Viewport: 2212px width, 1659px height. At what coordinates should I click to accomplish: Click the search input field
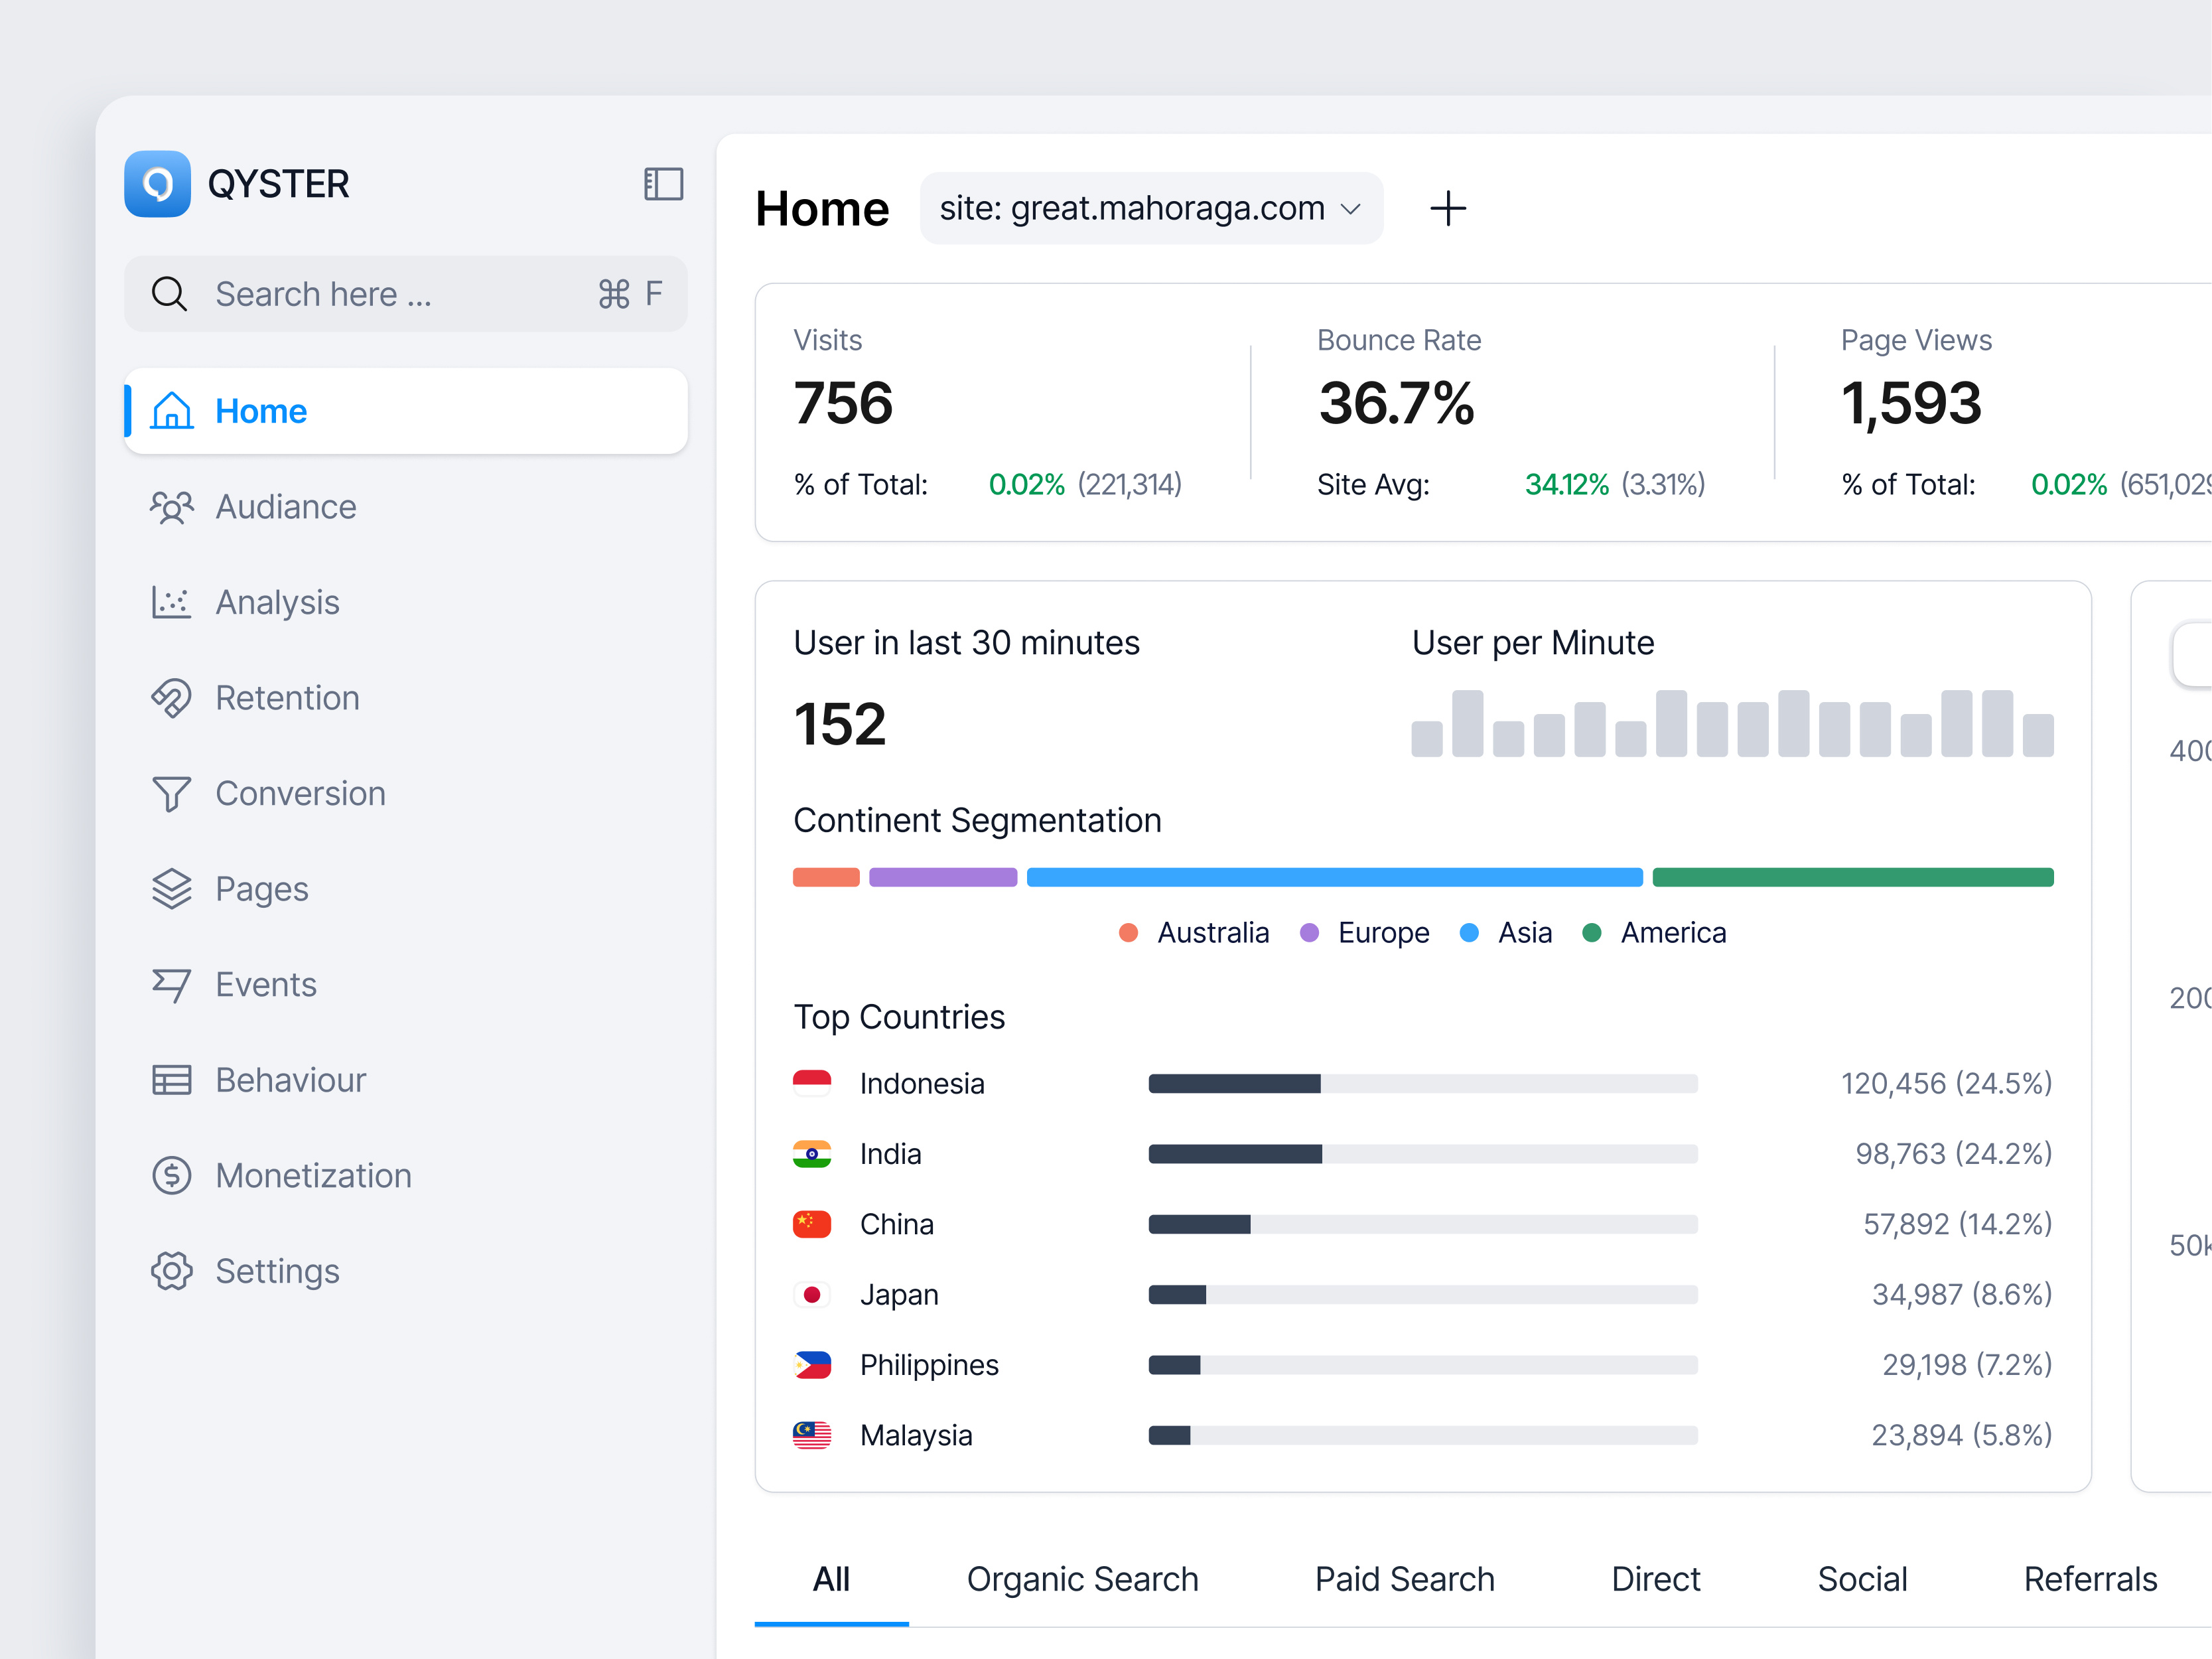coord(400,293)
